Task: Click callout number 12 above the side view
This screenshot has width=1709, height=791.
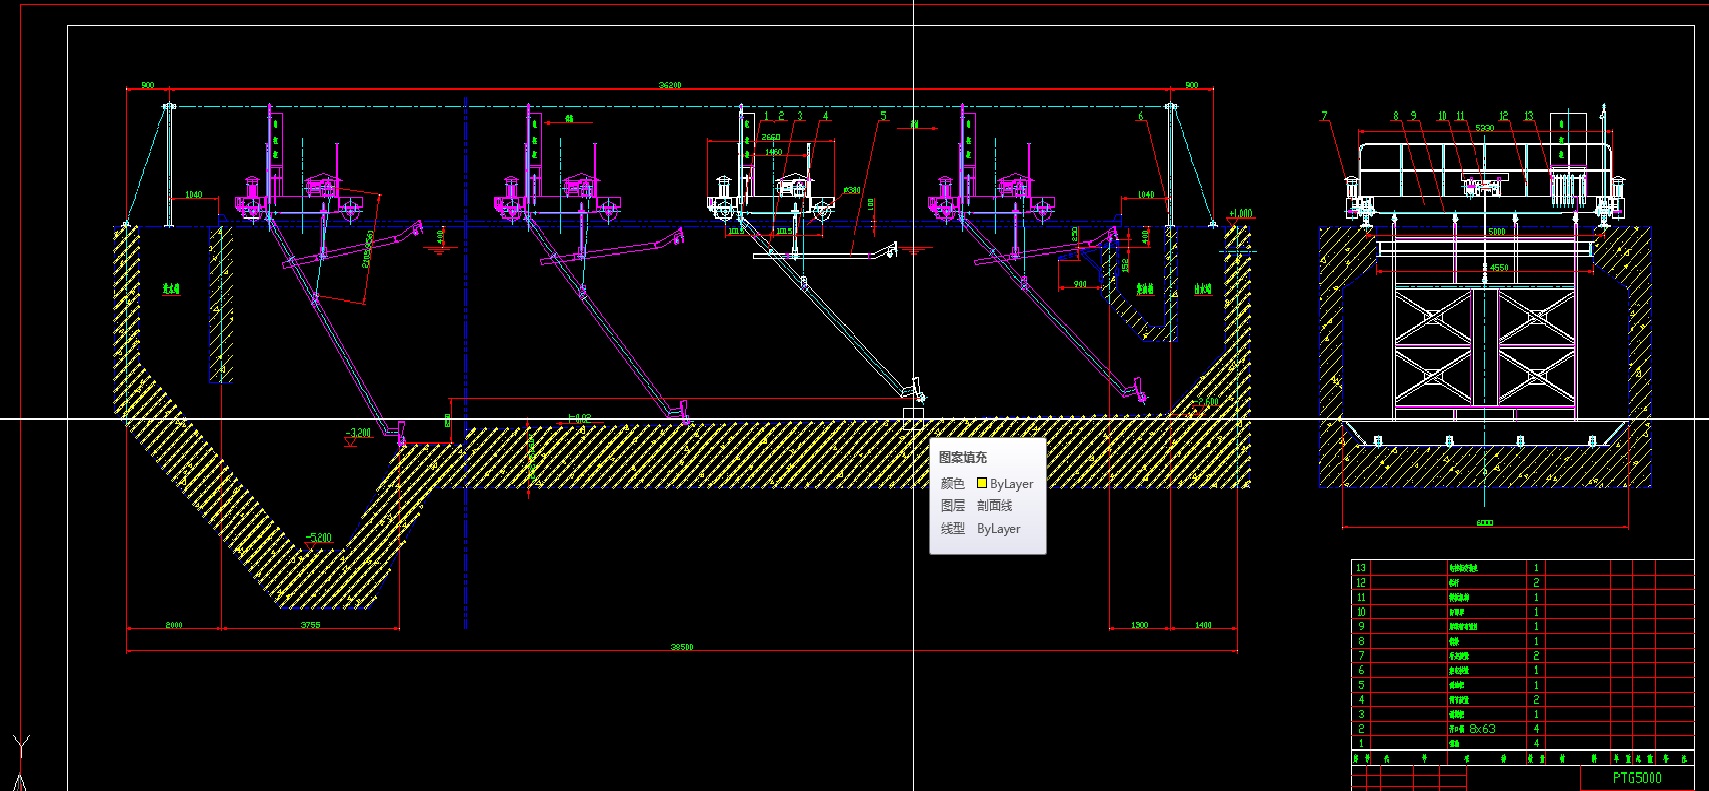Action: [x=1503, y=116]
